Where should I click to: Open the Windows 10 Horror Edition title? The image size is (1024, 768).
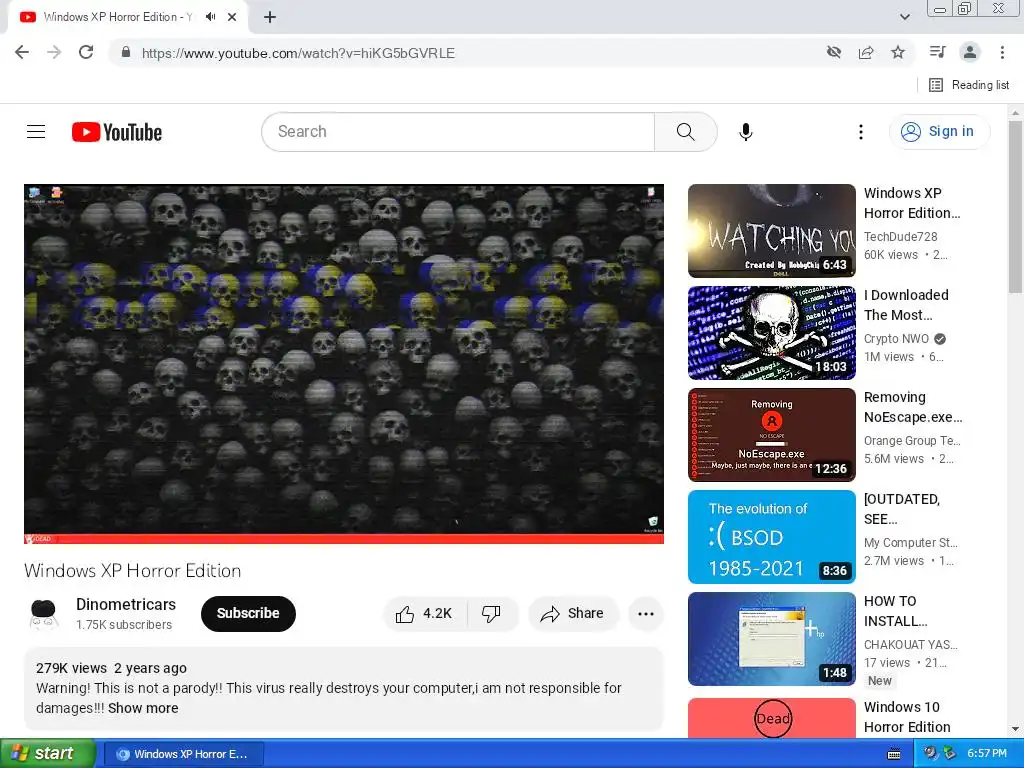tap(906, 717)
